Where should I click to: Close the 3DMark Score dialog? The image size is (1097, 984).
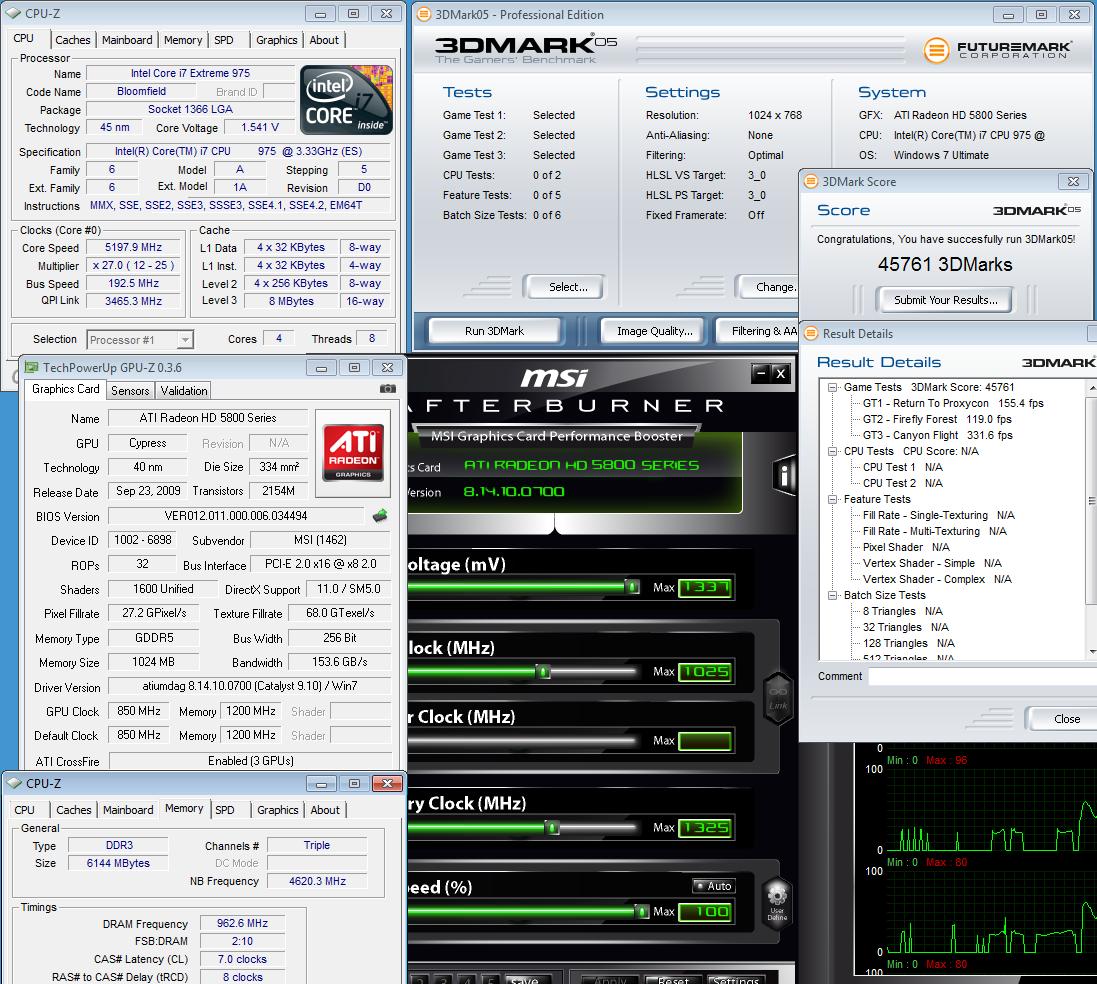tap(1073, 181)
